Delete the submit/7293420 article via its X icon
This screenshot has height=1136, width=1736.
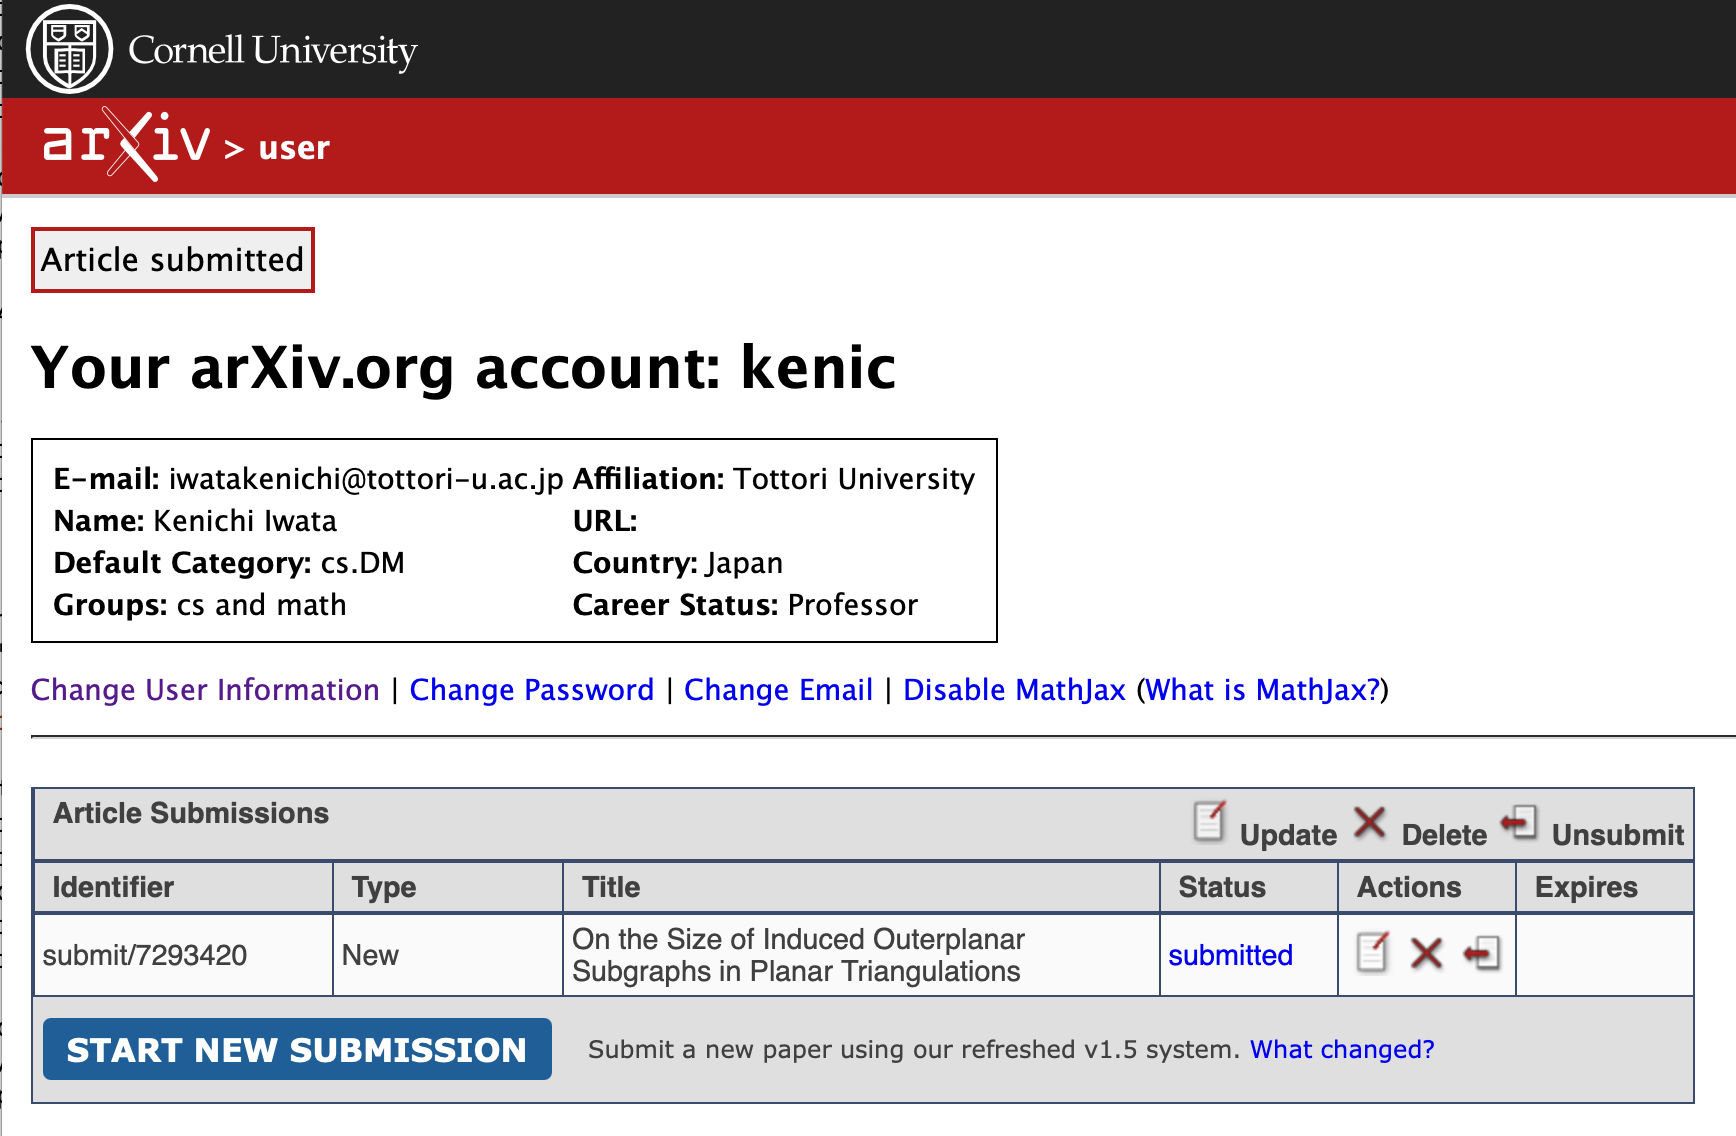click(1427, 954)
